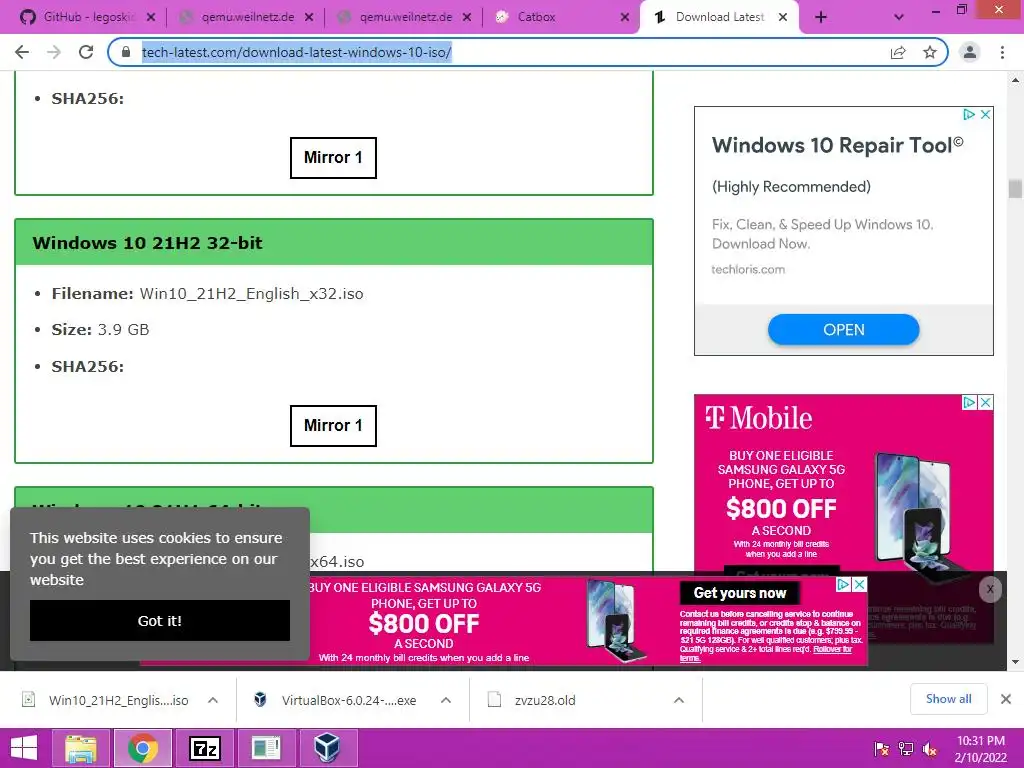Click the Size 3.9 GB text
The width and height of the screenshot is (1024, 768).
(x=101, y=330)
